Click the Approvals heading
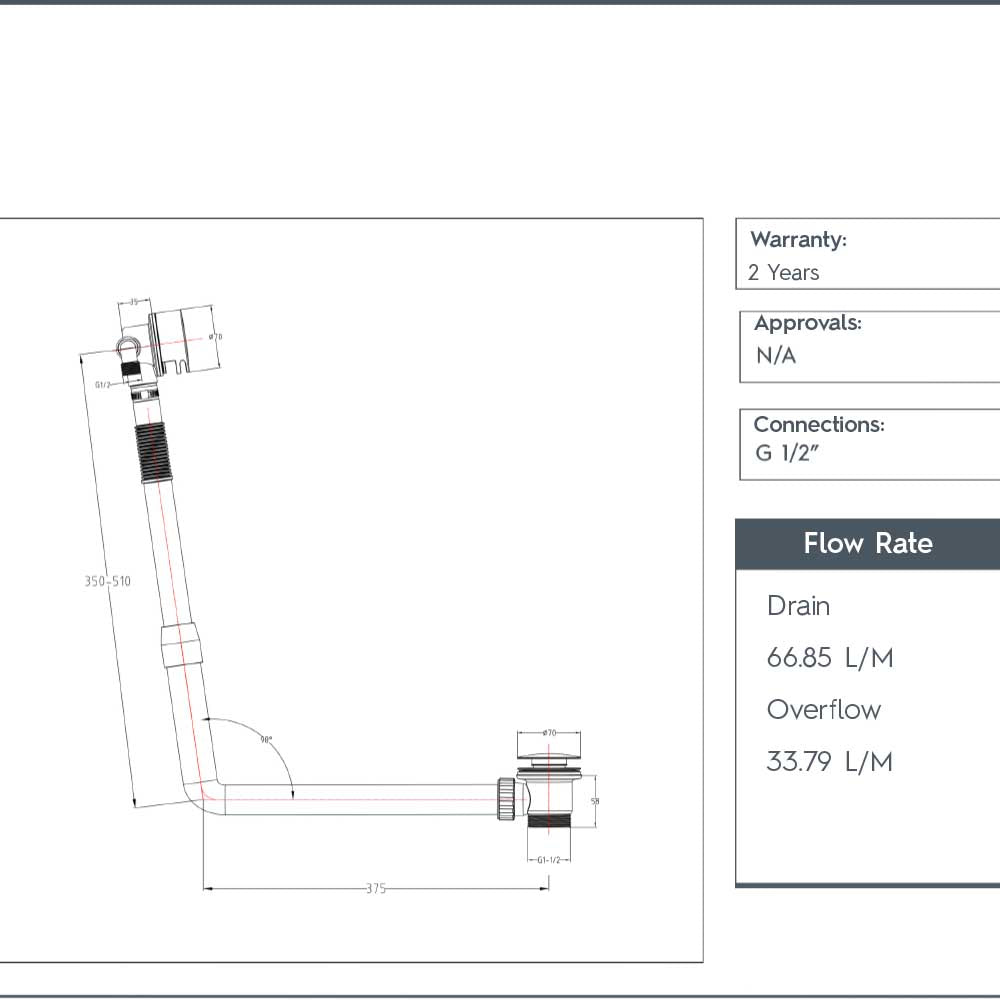1000x1000 pixels. pos(807,324)
